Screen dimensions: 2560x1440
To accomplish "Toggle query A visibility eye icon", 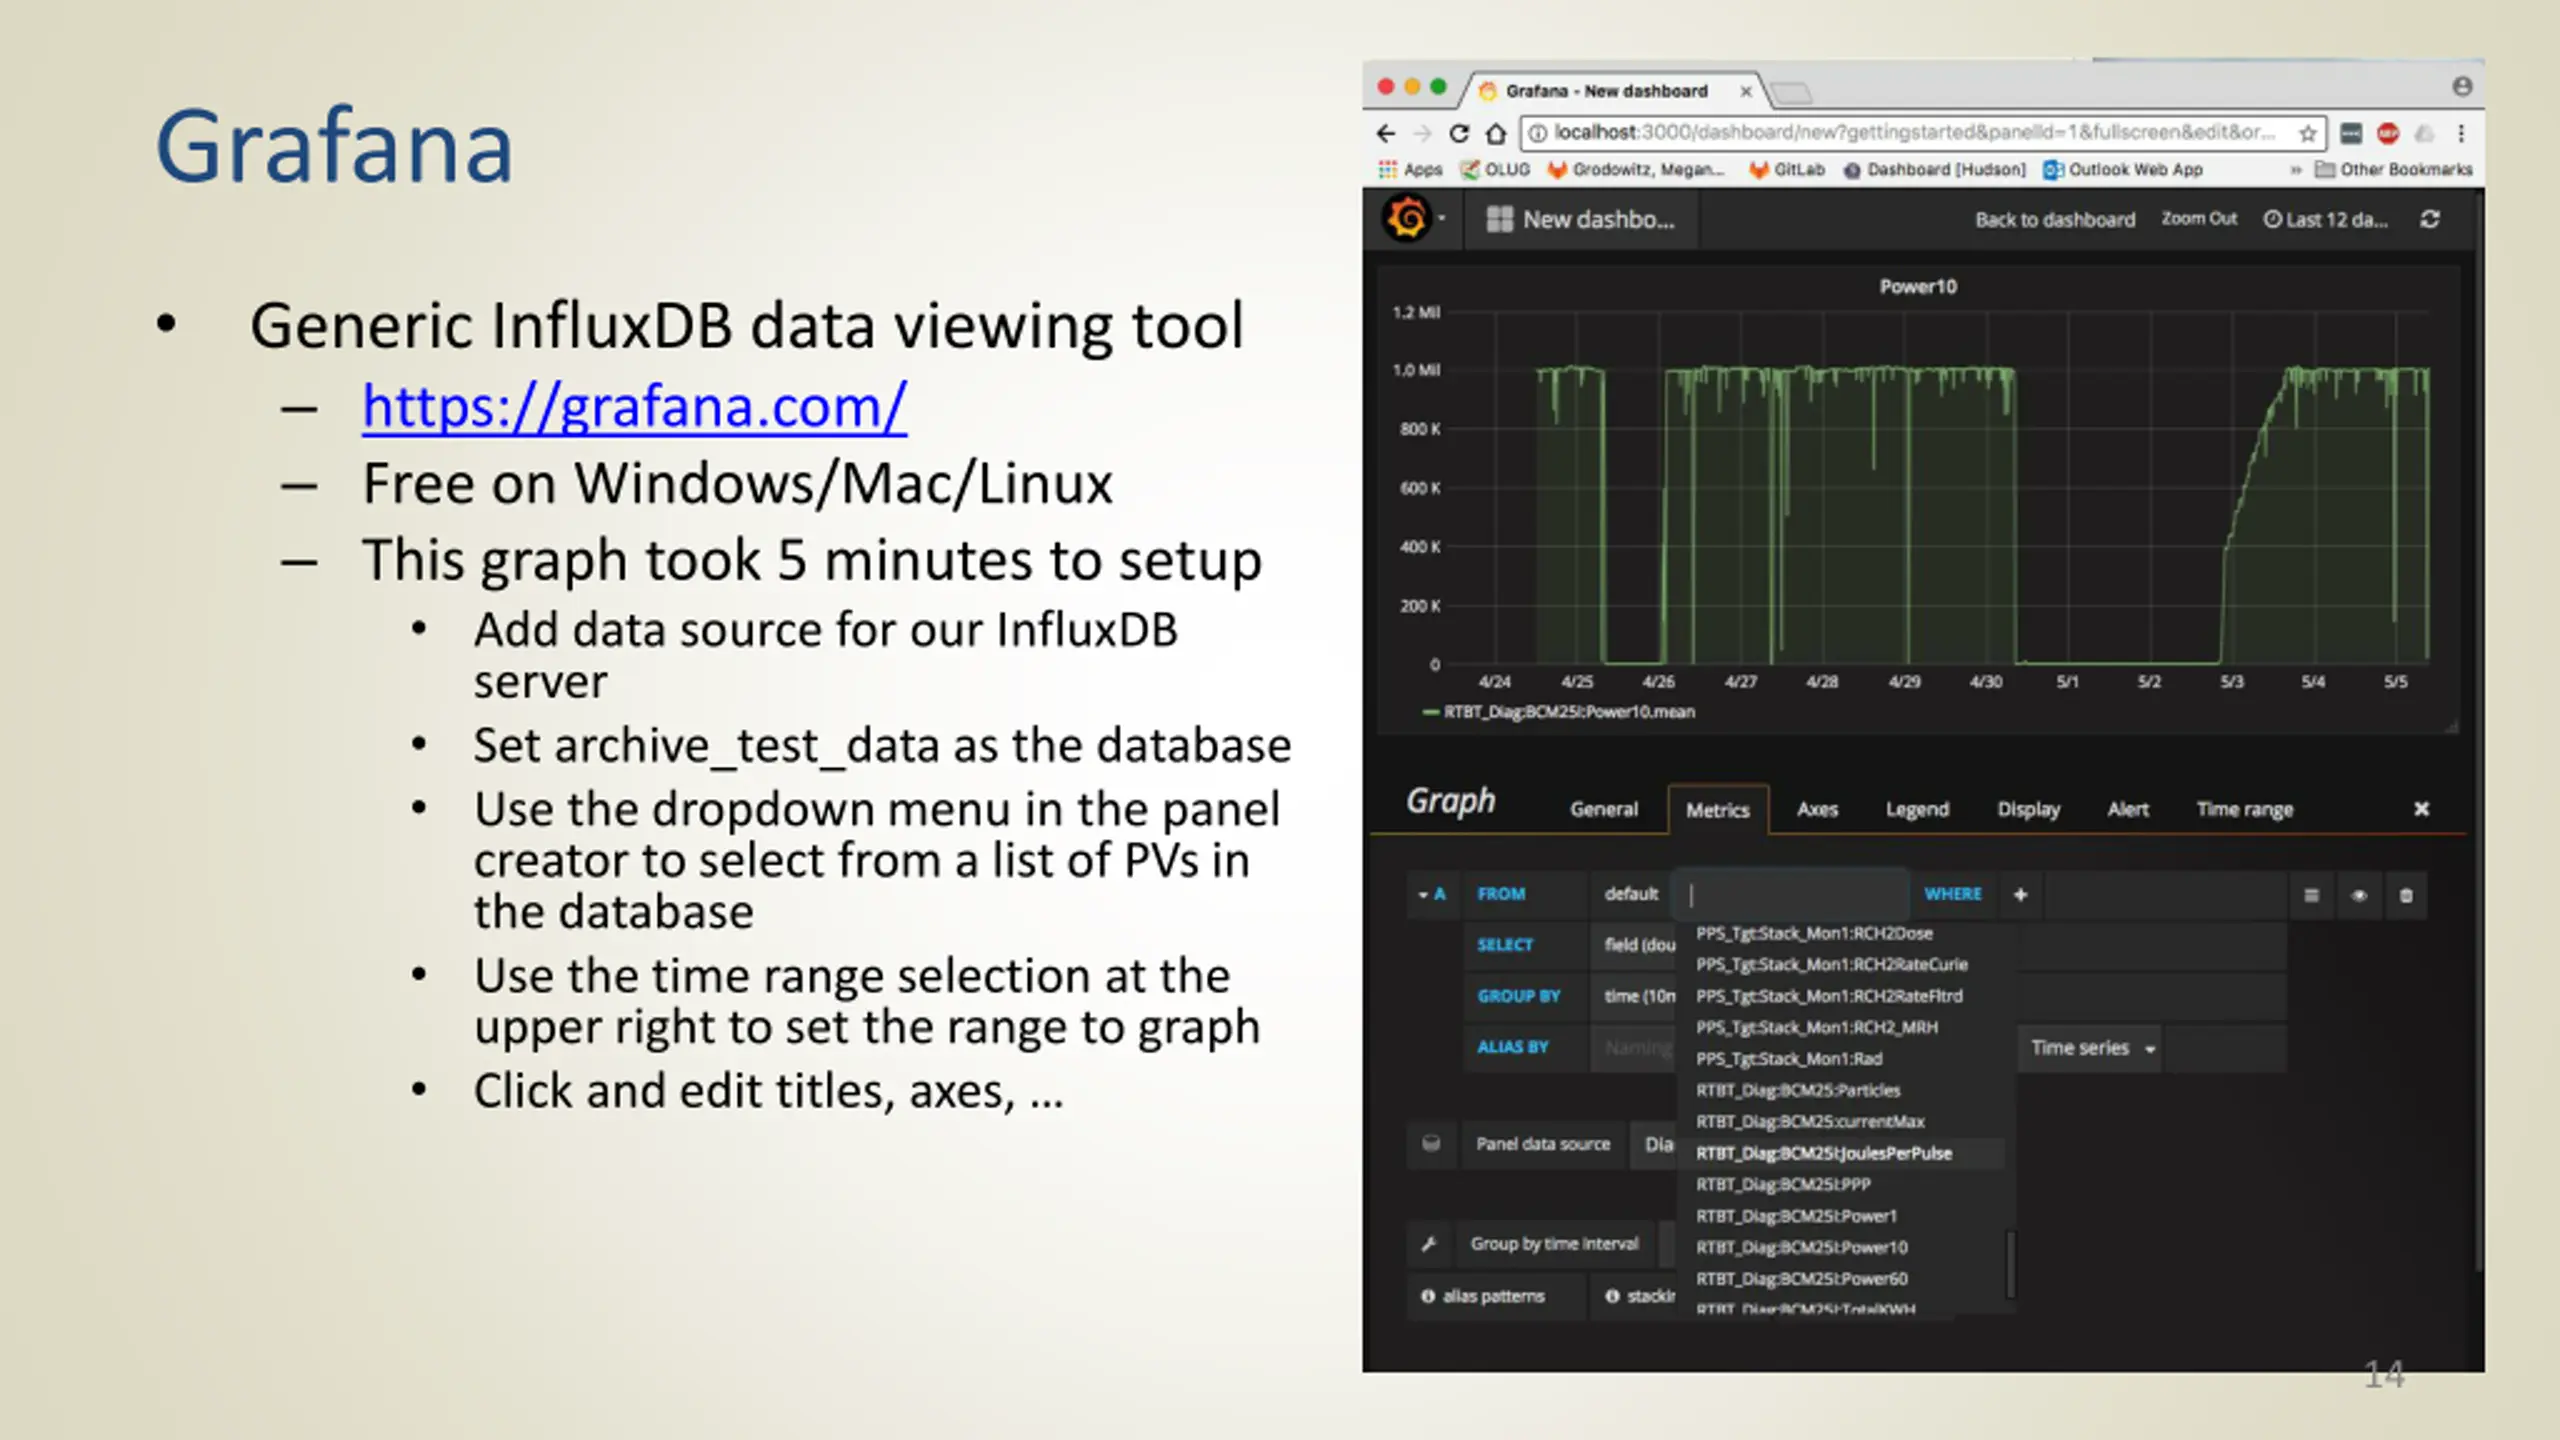I will tap(2359, 895).
